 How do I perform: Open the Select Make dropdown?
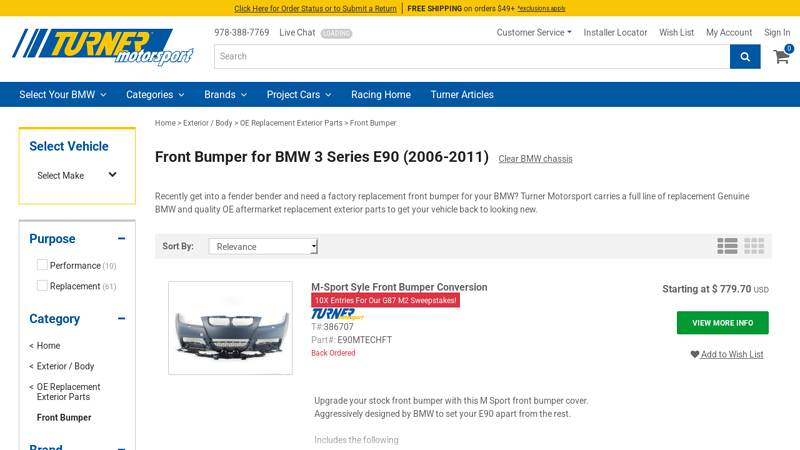point(77,175)
